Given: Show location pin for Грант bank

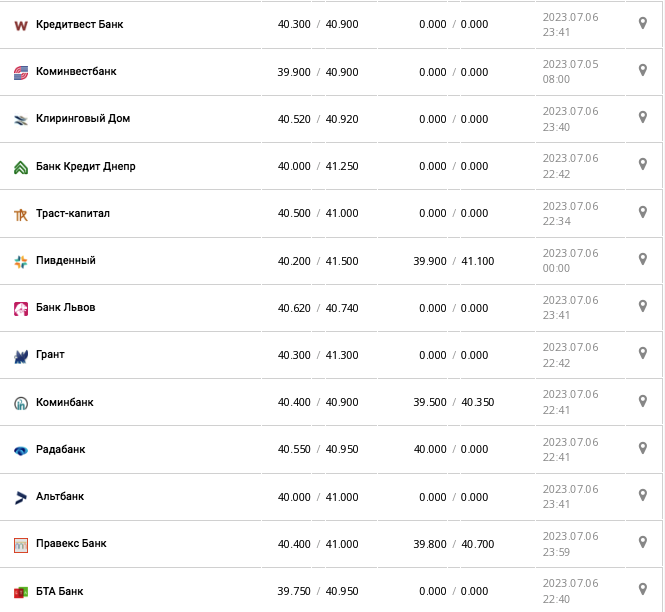Looking at the screenshot, I should pos(643,353).
